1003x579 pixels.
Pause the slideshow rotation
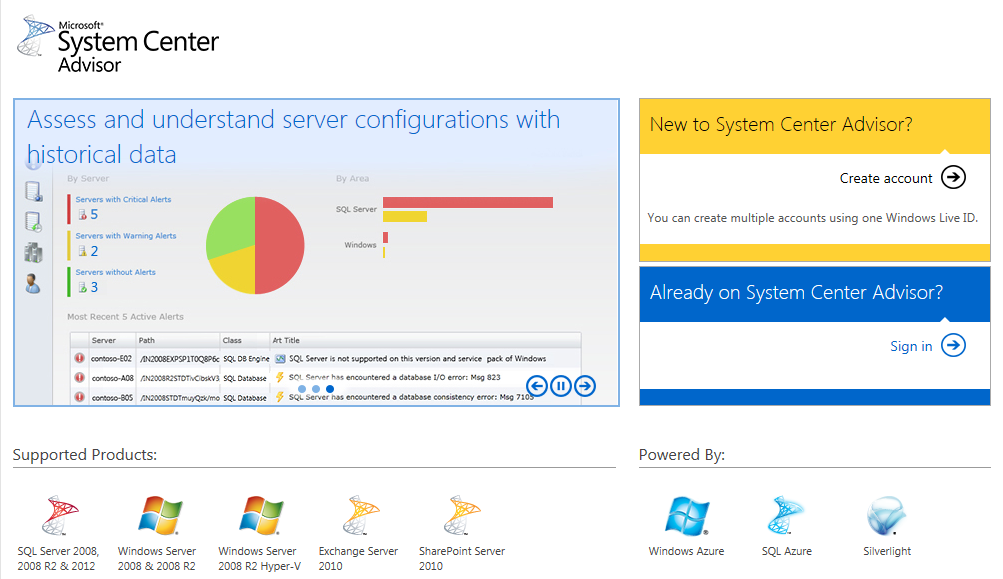tap(561, 385)
